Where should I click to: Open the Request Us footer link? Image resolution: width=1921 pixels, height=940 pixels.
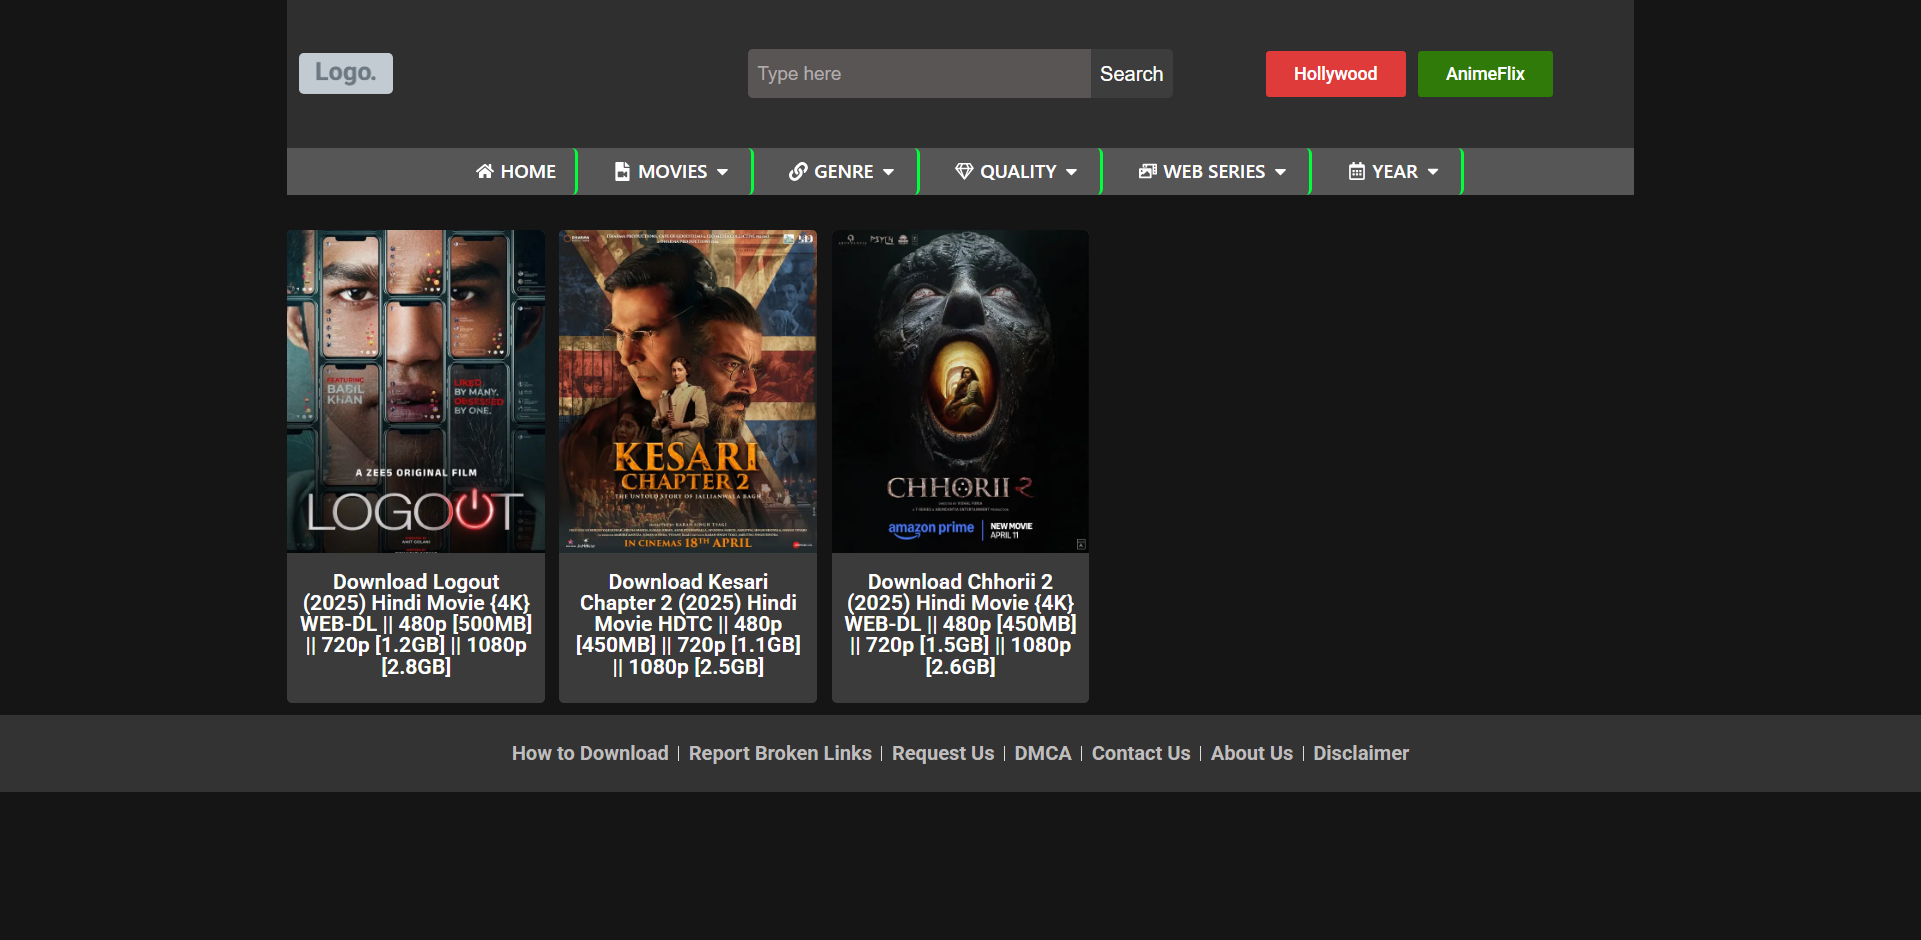943,753
